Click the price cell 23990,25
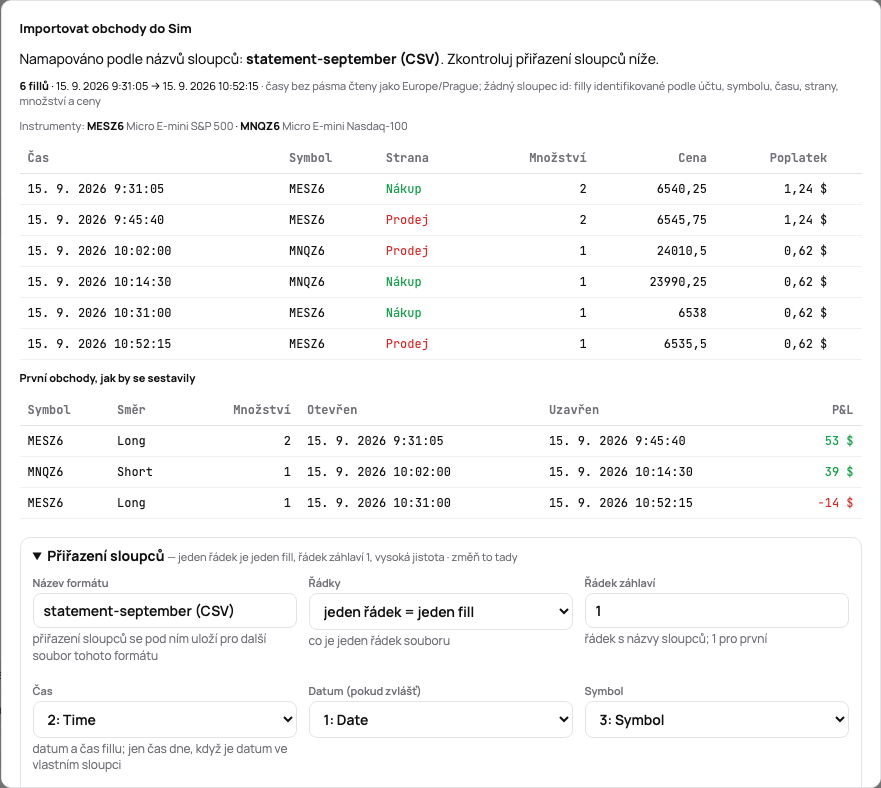This screenshot has width=881, height=788. (x=678, y=282)
